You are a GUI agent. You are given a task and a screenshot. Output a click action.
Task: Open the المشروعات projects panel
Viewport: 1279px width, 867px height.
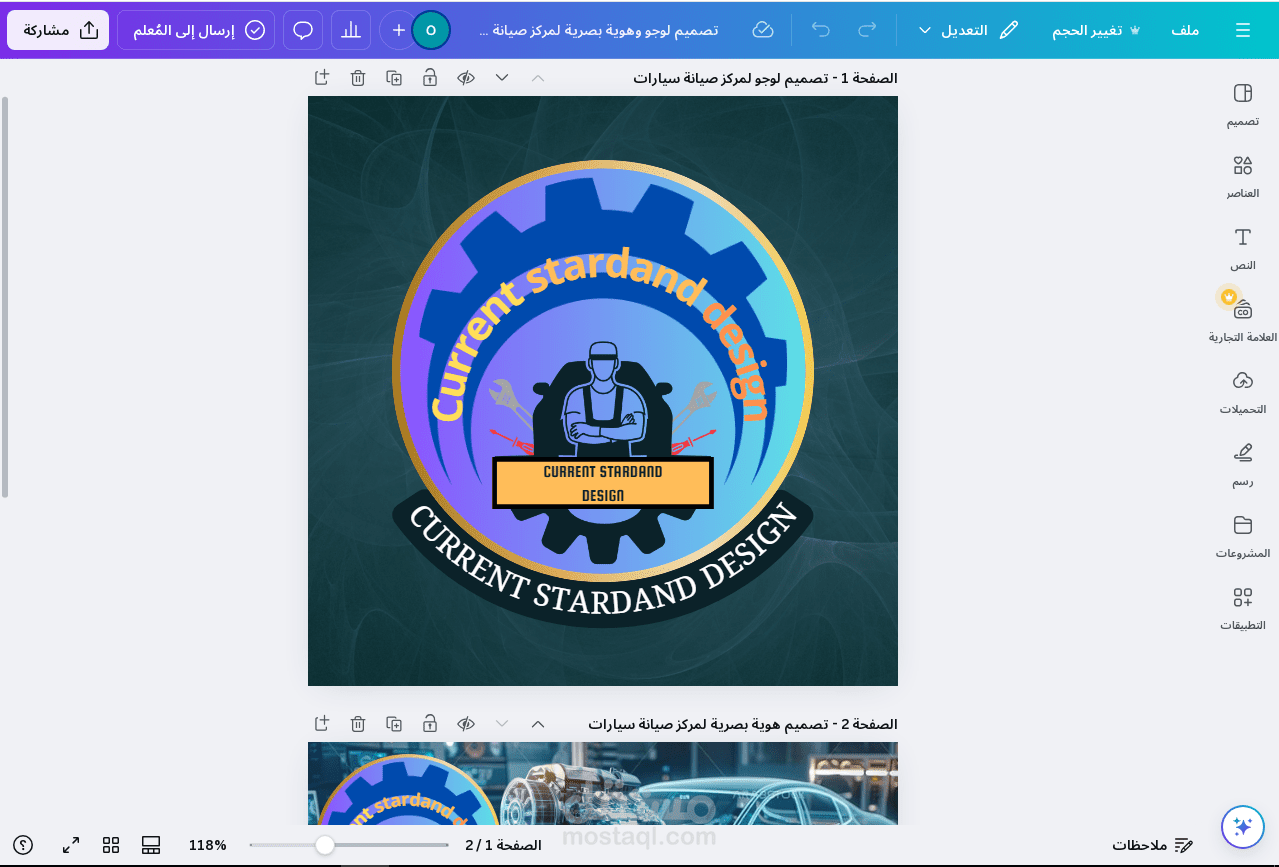tap(1243, 537)
